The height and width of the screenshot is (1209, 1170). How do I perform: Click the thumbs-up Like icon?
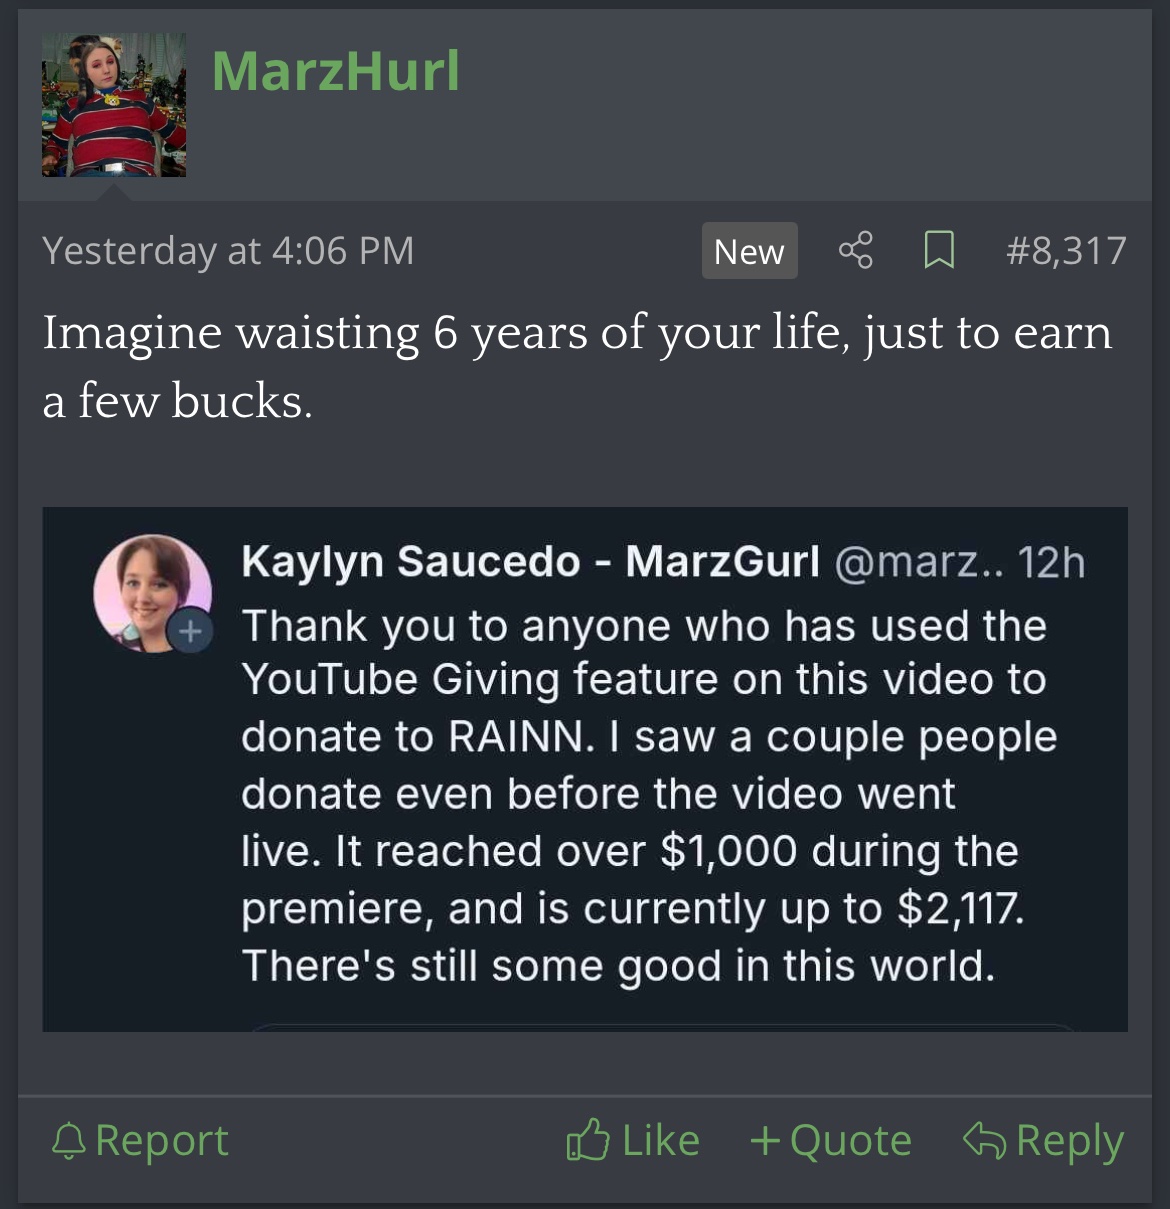[x=588, y=1140]
